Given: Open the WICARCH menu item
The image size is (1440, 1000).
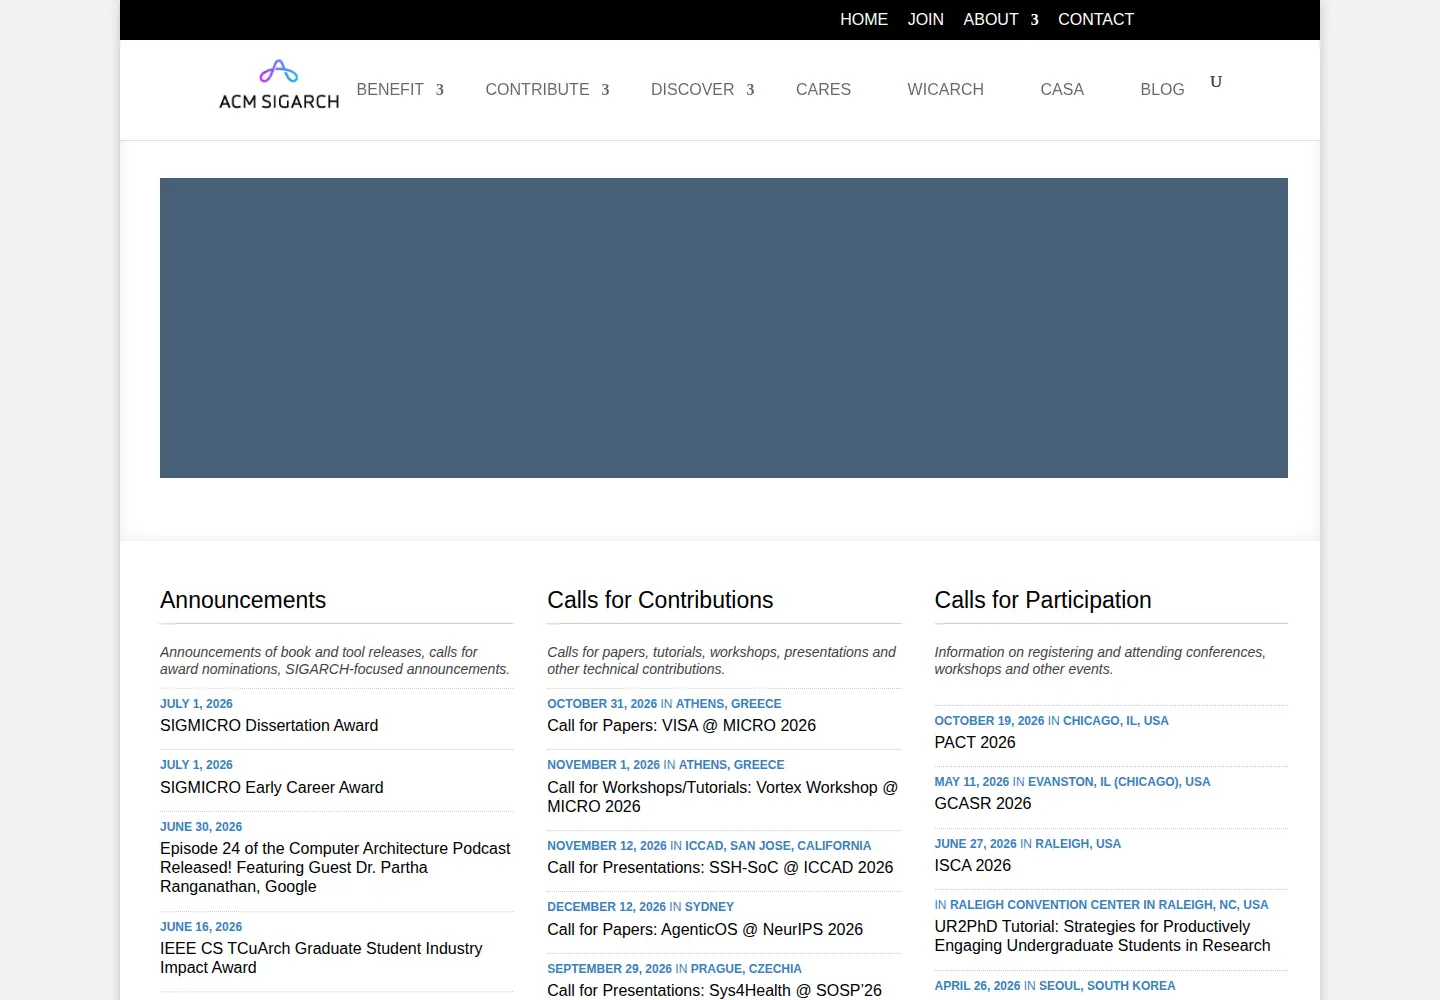Looking at the screenshot, I should 946,89.
